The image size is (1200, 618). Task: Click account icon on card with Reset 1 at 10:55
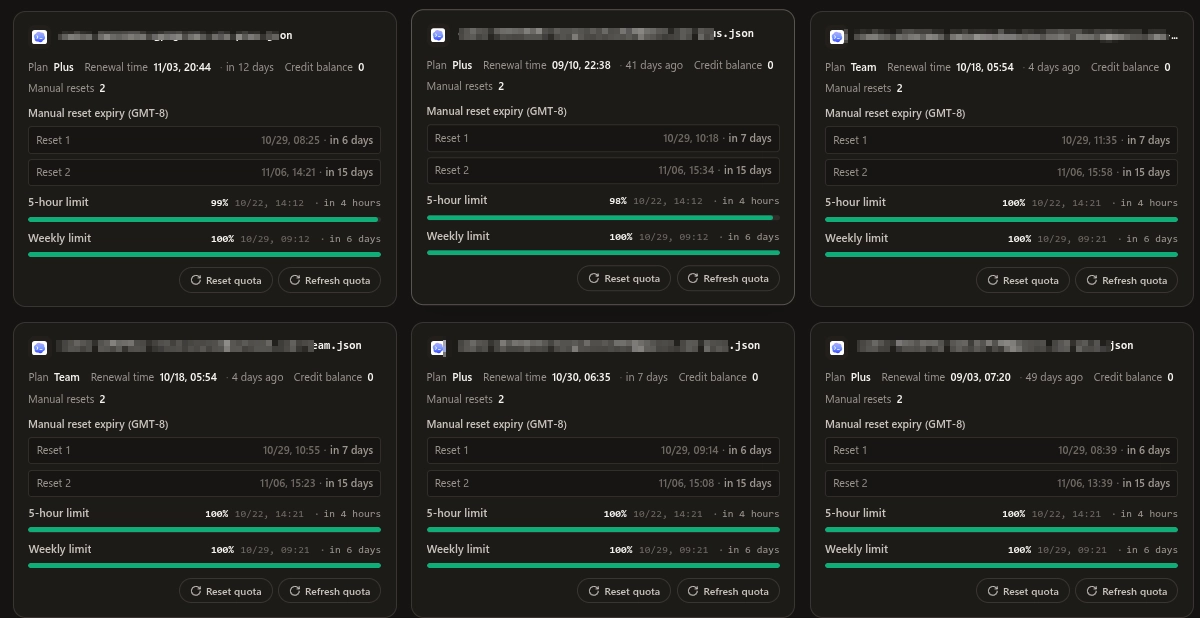click(x=39, y=348)
